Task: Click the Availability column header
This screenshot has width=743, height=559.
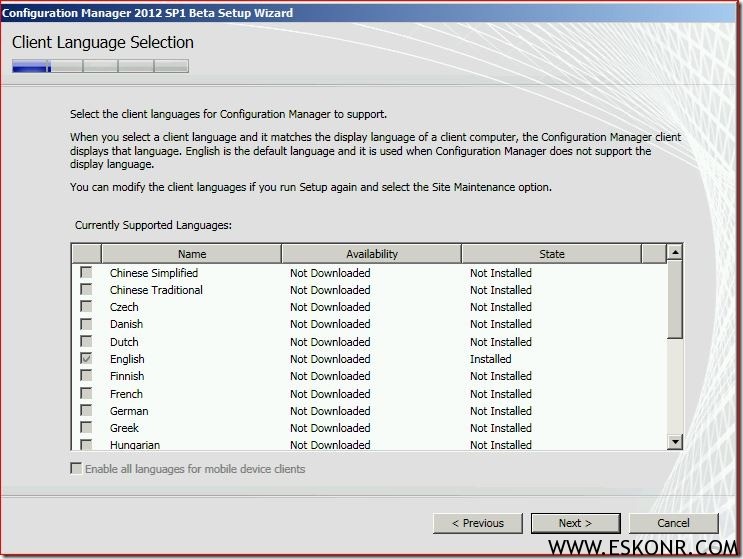Action: [x=371, y=254]
